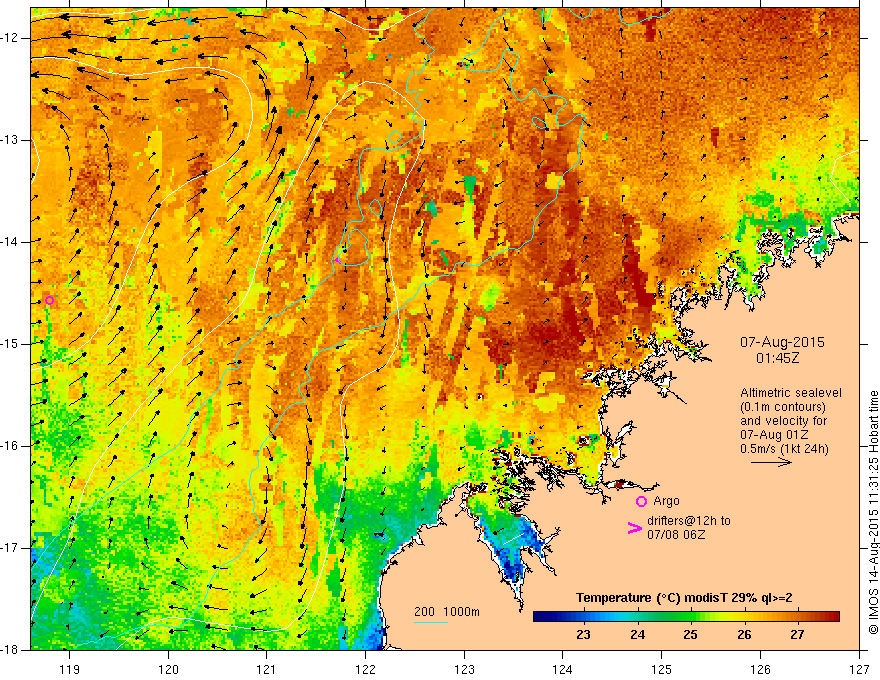
Task: Select the temperature color bar
Action: point(686,617)
